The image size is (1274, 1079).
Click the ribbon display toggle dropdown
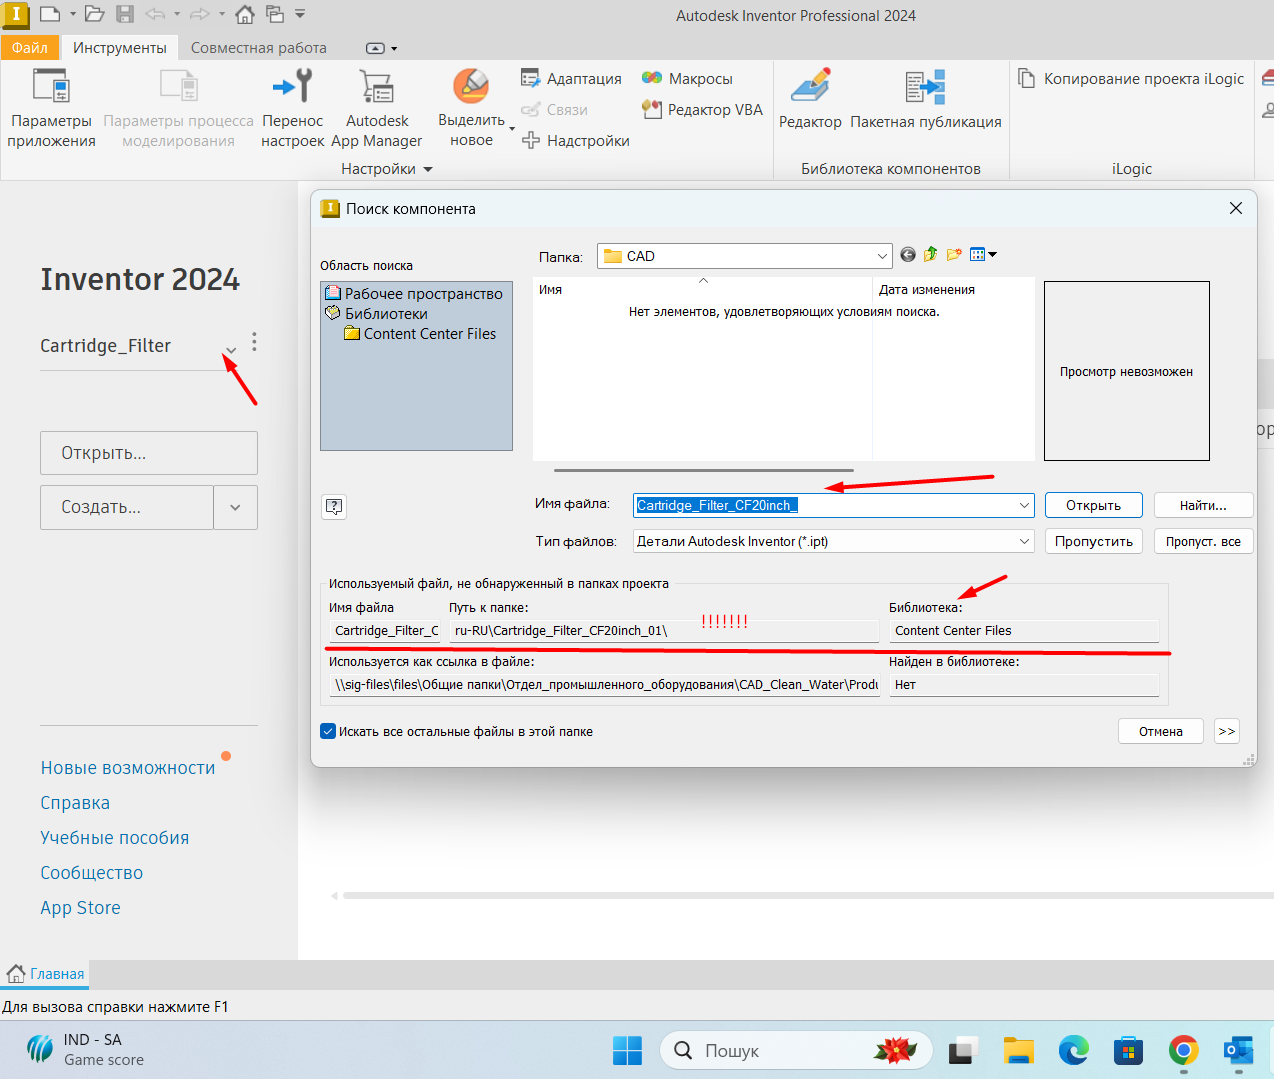(x=381, y=48)
